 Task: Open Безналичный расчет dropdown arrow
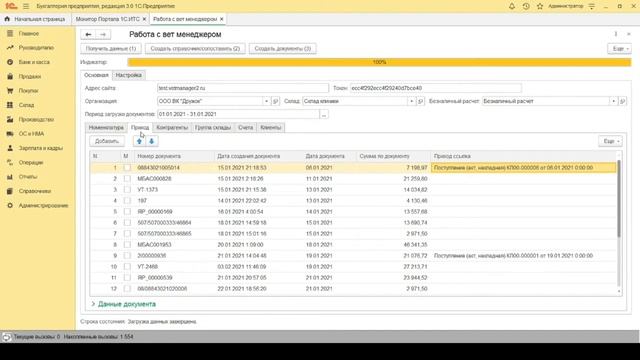coord(613,101)
